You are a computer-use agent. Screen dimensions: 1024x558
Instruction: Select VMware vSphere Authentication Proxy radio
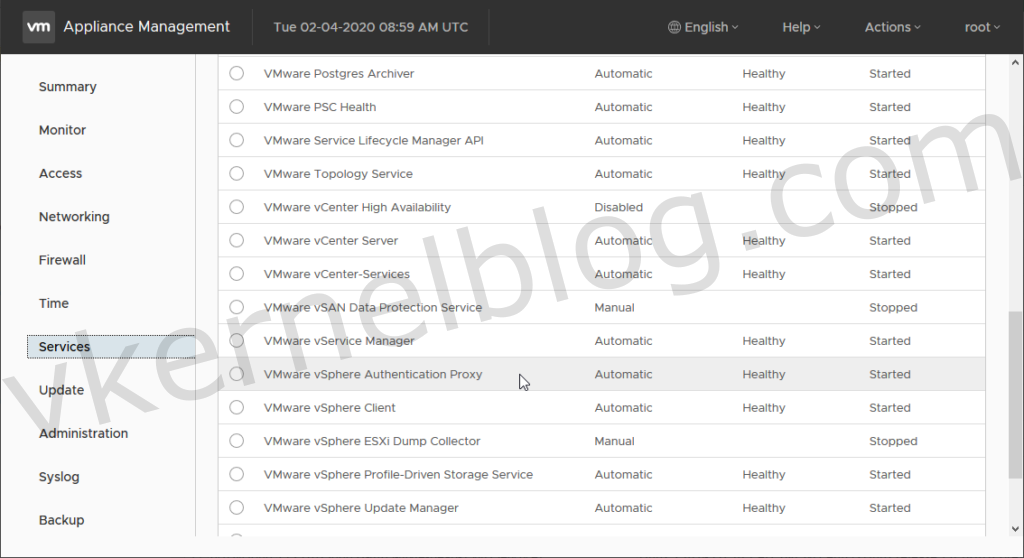pos(236,374)
